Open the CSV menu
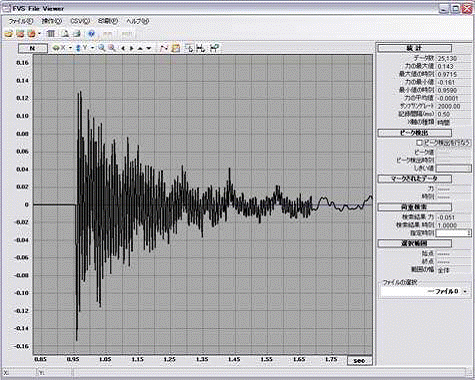Screen dimensions: 475x380 click(80, 21)
